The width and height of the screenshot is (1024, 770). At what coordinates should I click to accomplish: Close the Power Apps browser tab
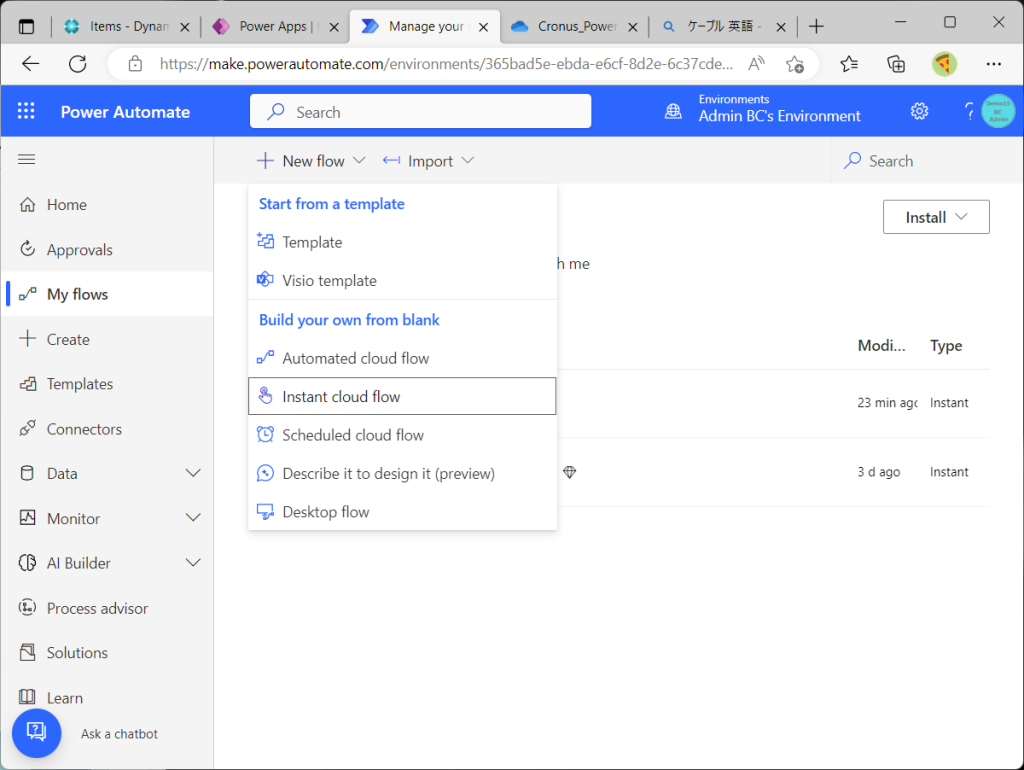coord(334,27)
